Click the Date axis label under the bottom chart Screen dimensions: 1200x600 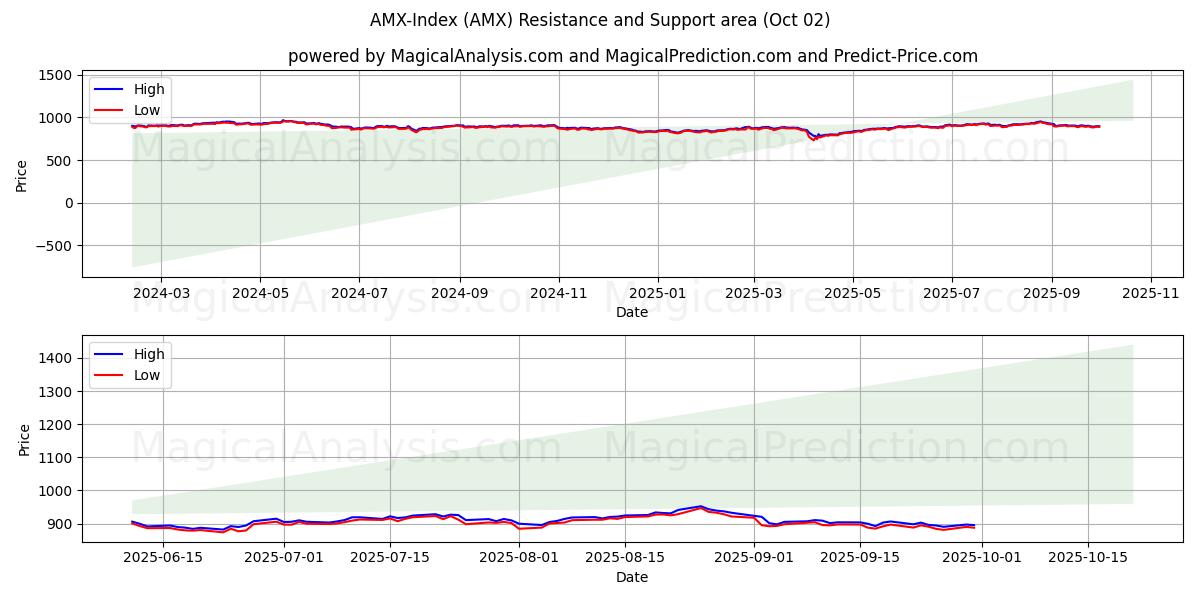(631, 577)
